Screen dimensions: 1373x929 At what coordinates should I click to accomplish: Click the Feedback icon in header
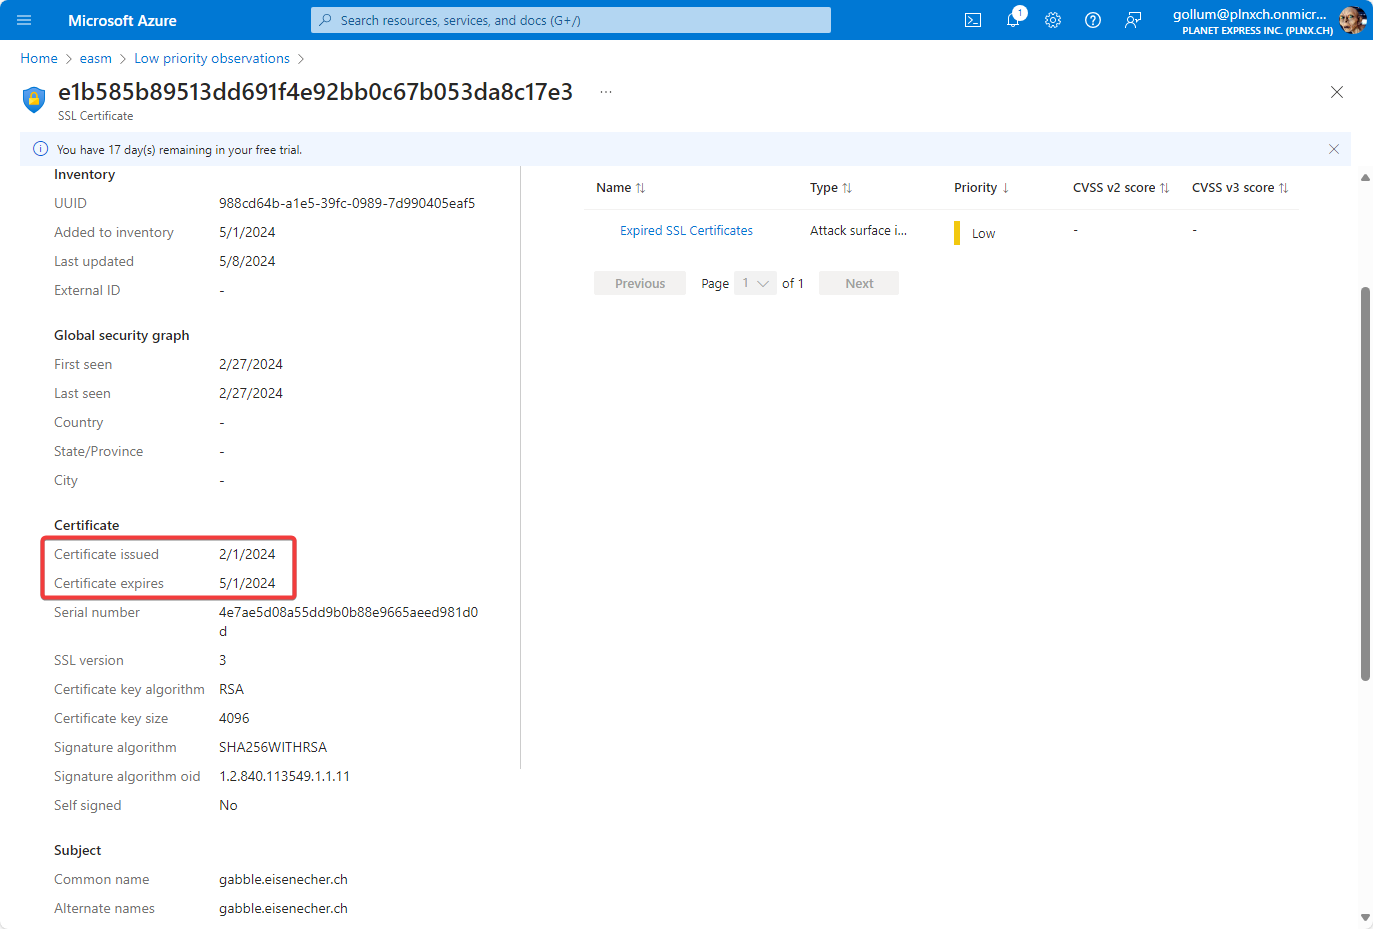[x=1133, y=20]
